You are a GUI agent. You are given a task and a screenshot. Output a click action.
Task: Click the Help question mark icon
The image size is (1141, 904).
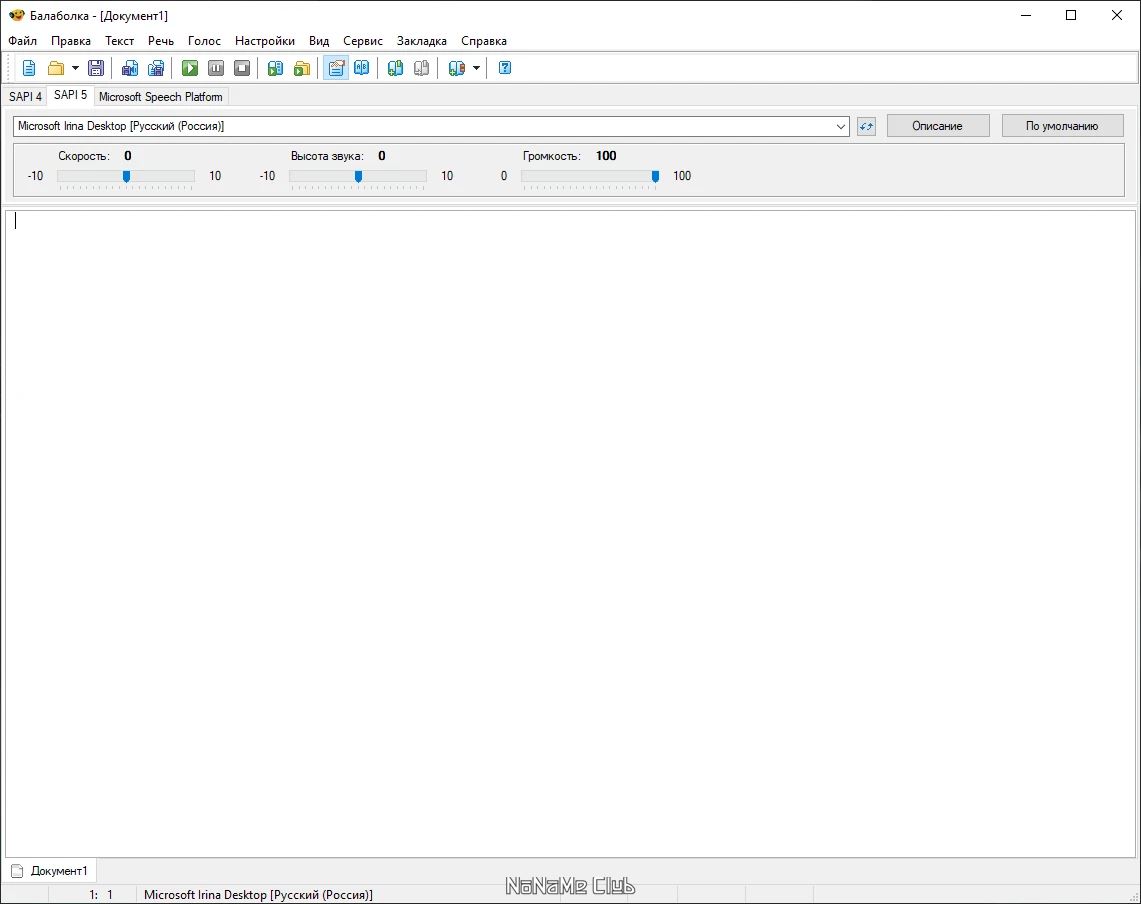[x=505, y=68]
